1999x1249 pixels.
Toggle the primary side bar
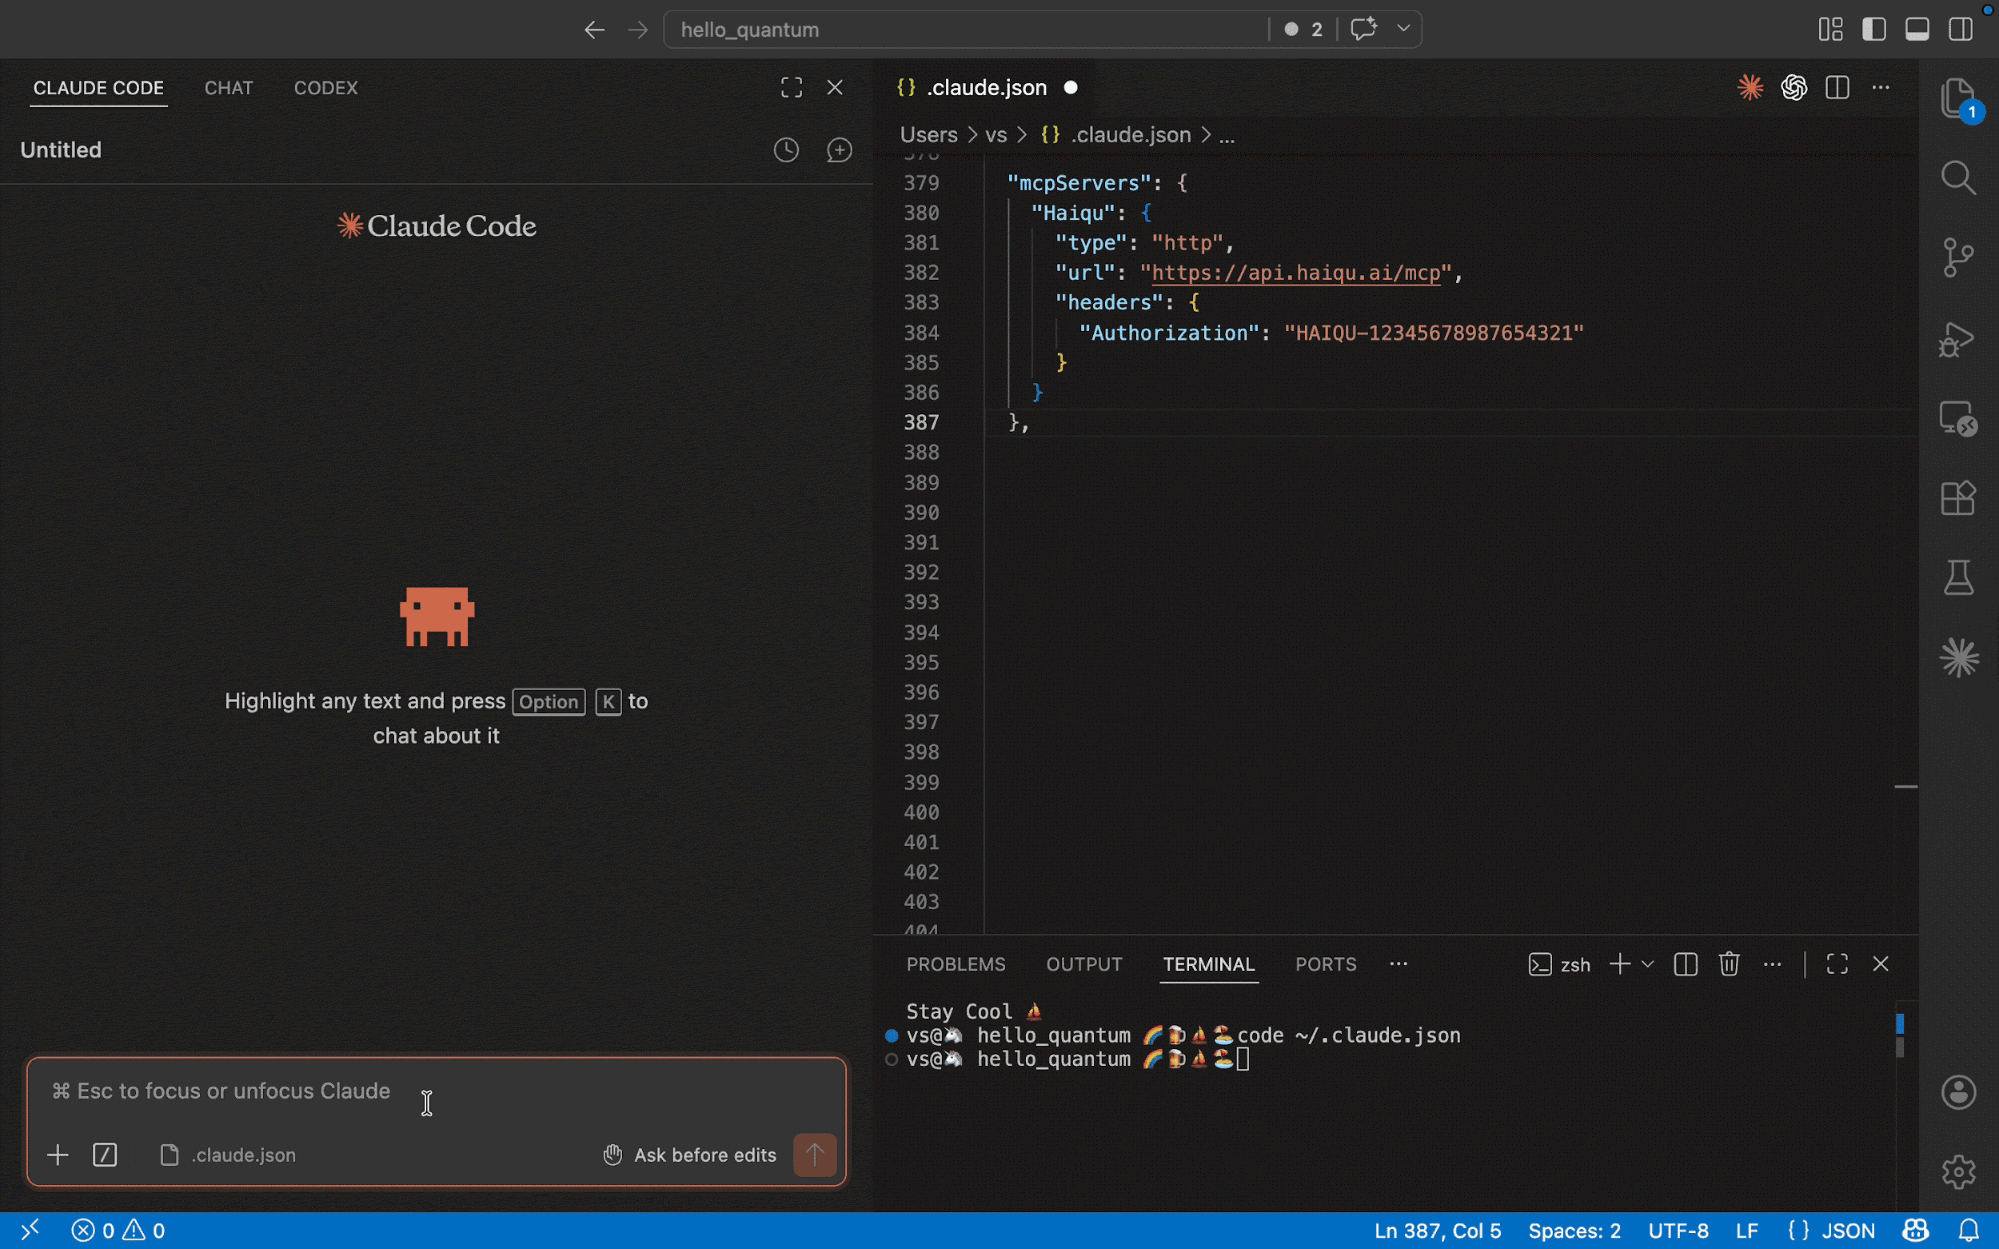coord(1874,30)
